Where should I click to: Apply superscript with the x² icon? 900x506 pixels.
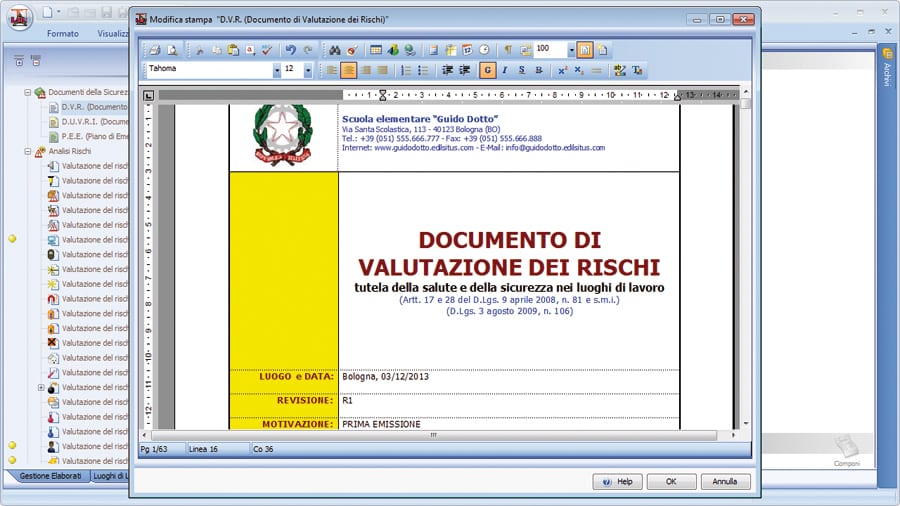pyautogui.click(x=562, y=71)
